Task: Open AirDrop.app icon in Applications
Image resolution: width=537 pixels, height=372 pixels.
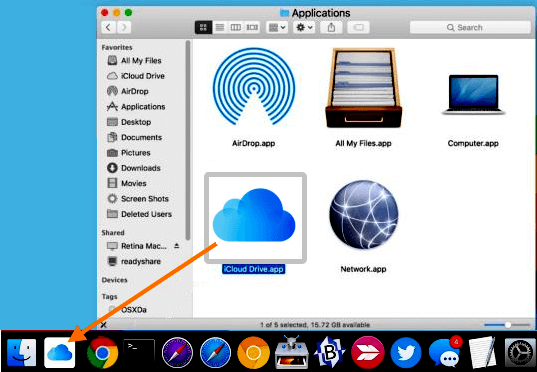Action: tap(253, 87)
